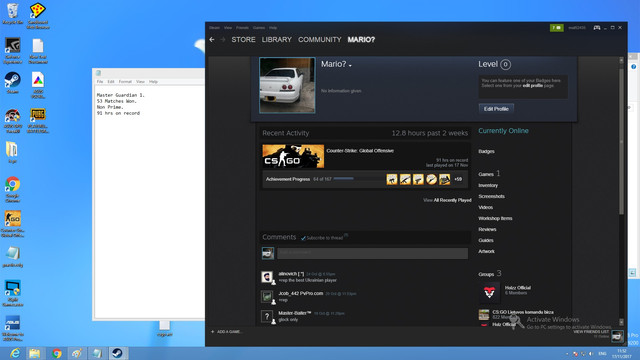Click the profile avatar car picture
Screen dimensions: 640x360
[x=287, y=85]
